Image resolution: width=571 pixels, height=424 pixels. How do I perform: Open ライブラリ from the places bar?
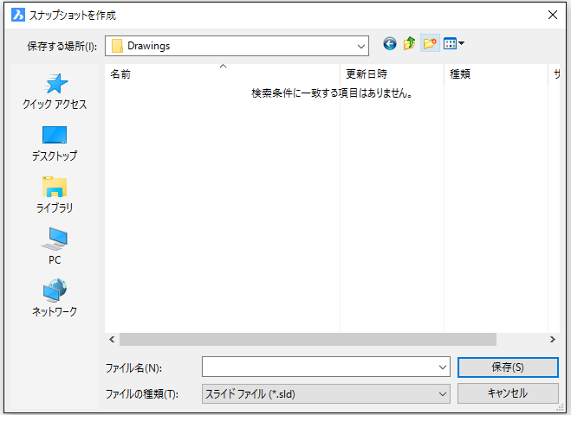coord(55,195)
